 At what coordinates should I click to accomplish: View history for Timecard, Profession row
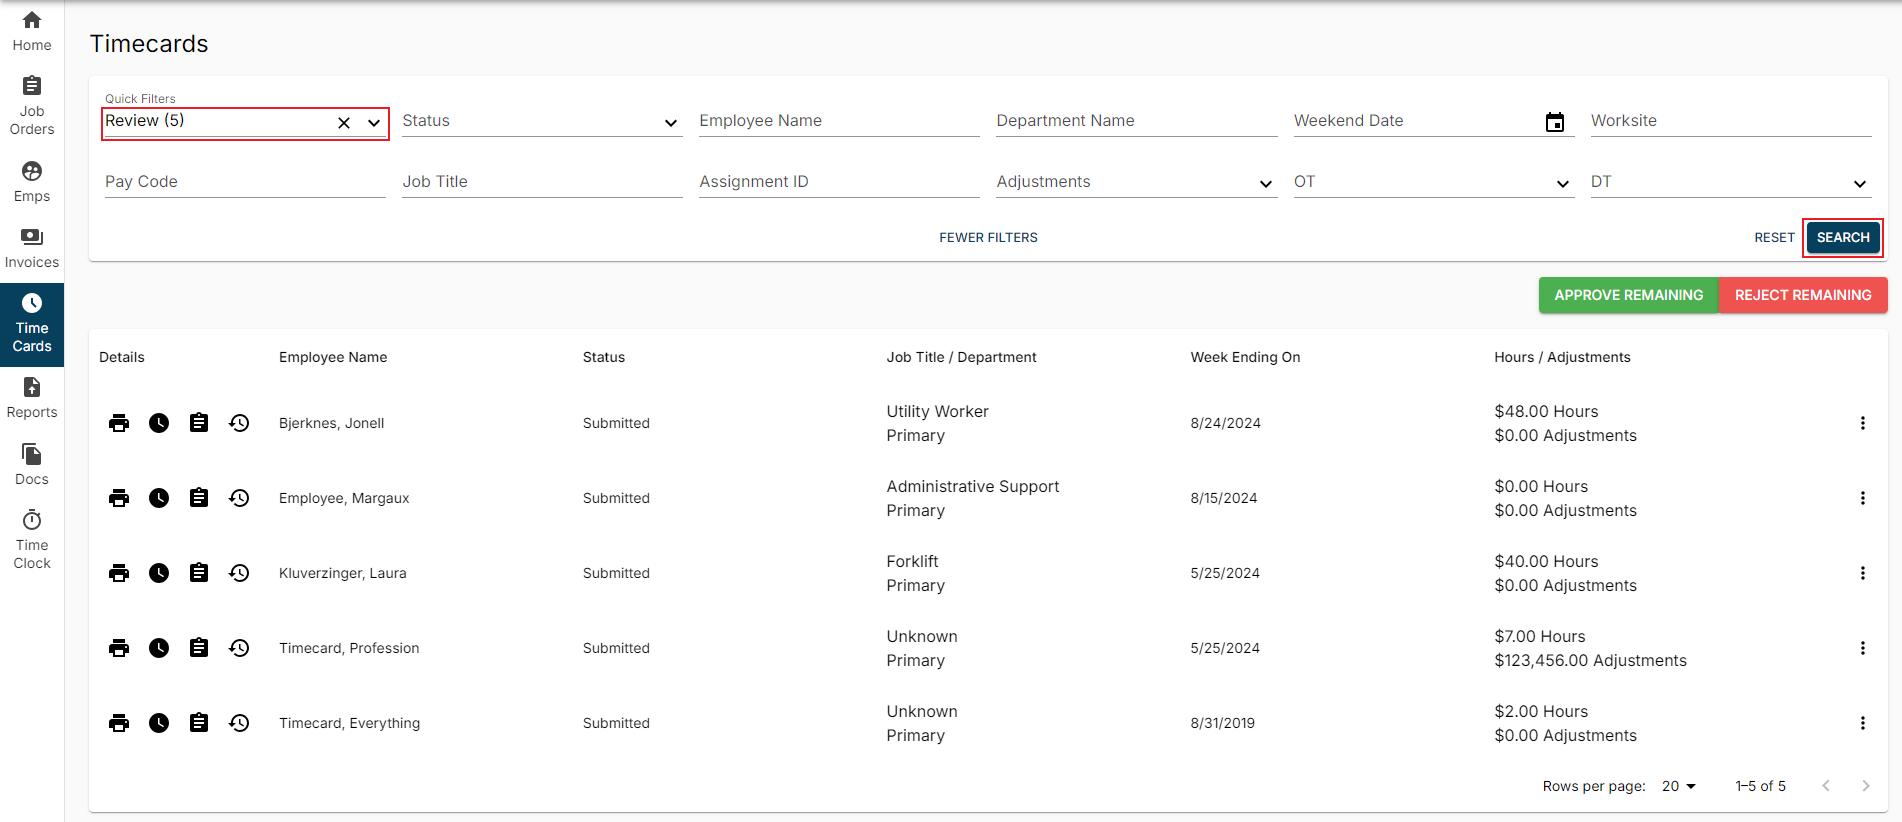click(x=239, y=648)
